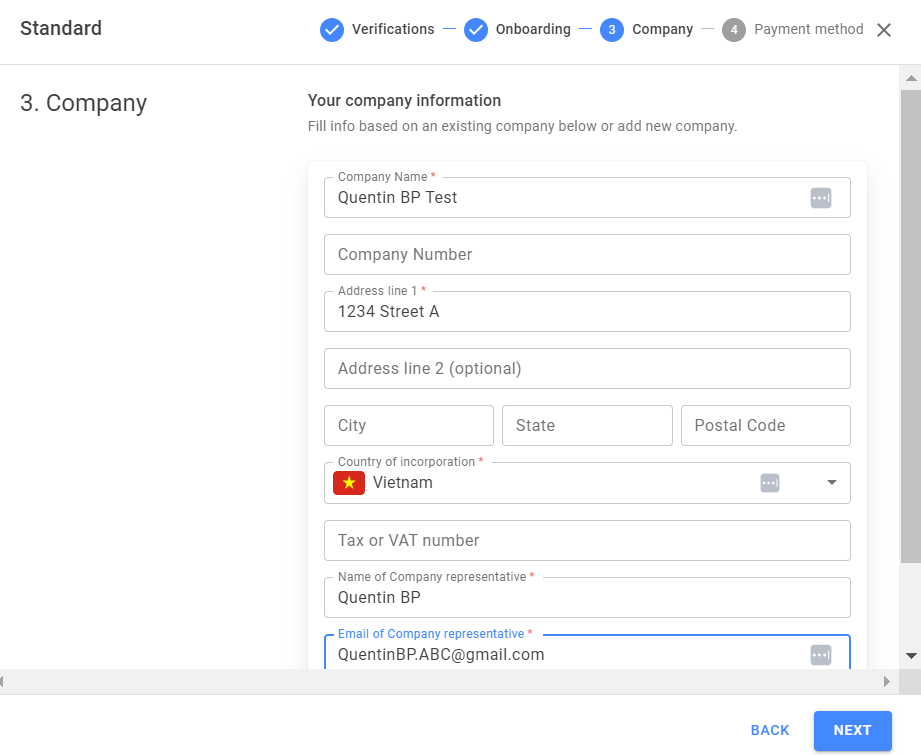Screen dimensions: 921x755
Task: Click the Payment method step label
Action: tap(809, 29)
